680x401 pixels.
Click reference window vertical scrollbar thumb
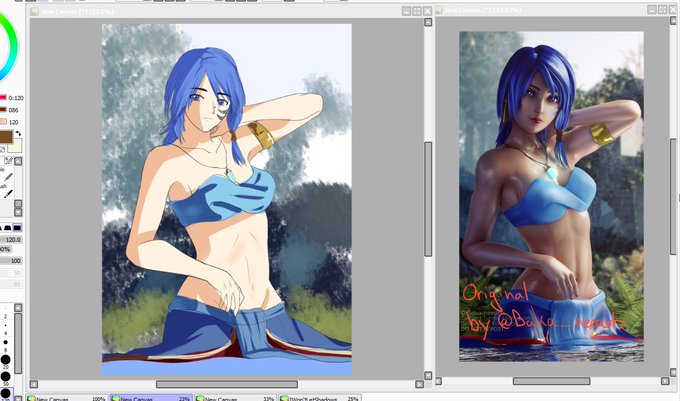(673, 197)
